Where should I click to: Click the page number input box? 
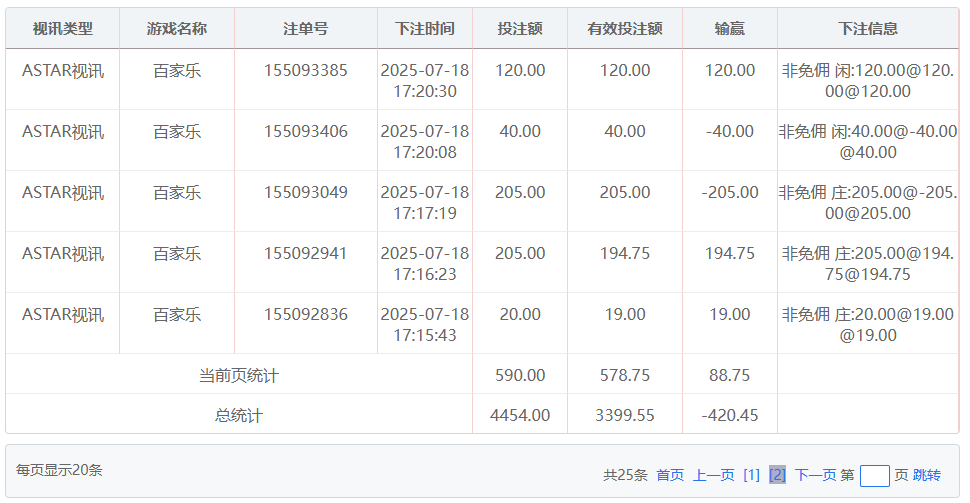click(874, 475)
